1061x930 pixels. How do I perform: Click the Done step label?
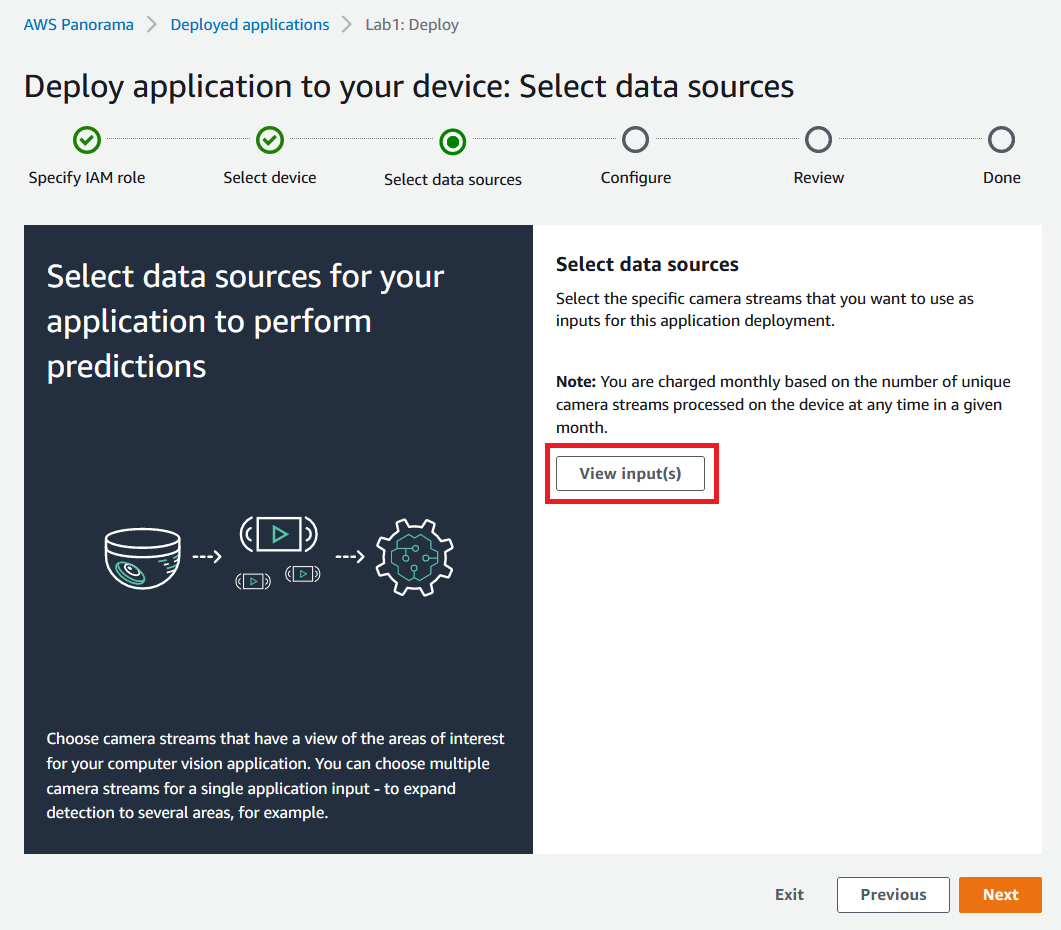pos(1001,177)
